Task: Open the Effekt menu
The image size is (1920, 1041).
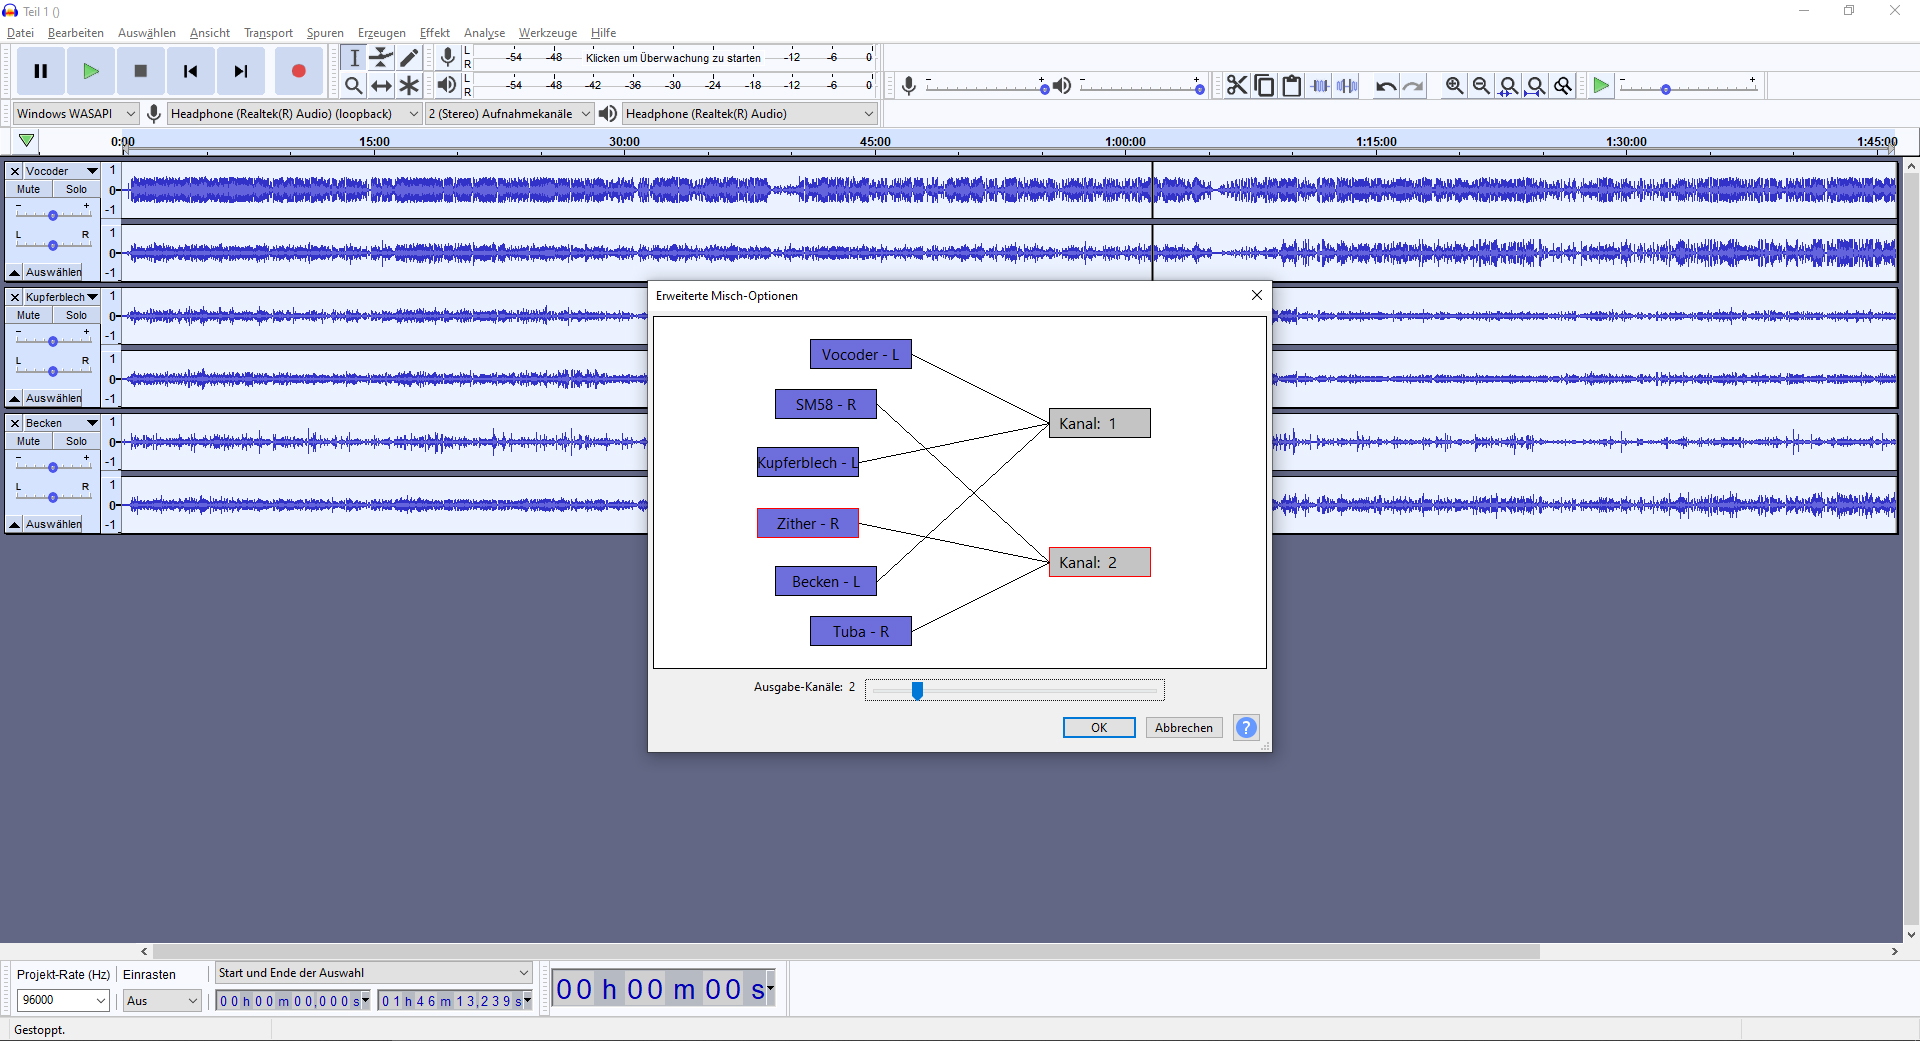Action: 434,33
